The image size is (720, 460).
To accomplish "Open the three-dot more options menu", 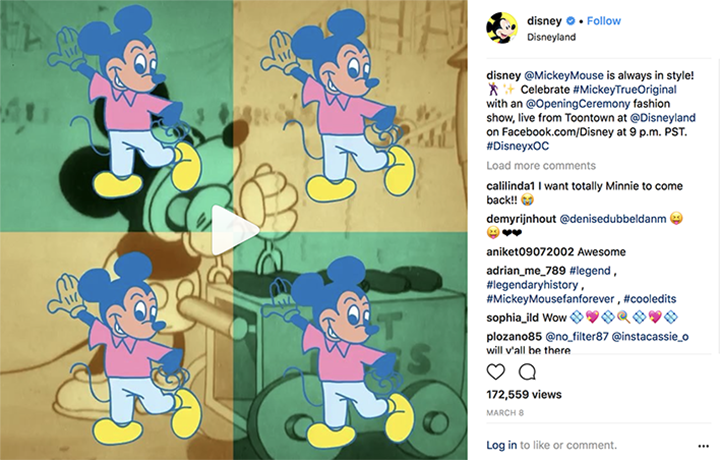I will 703,446.
